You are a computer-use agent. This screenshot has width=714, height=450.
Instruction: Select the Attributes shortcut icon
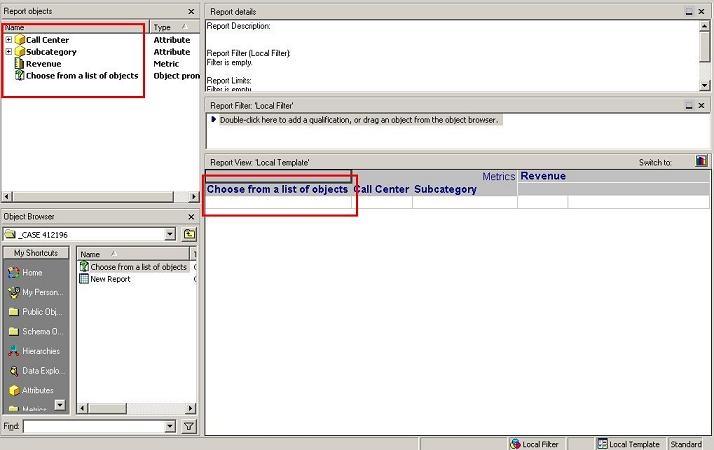pyautogui.click(x=14, y=390)
